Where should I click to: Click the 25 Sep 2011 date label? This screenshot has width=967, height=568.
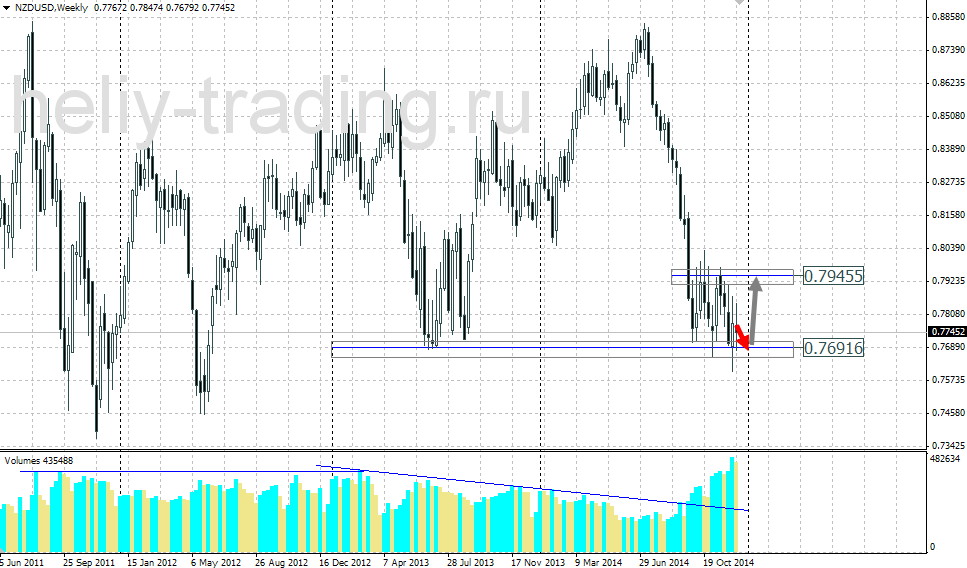89,562
